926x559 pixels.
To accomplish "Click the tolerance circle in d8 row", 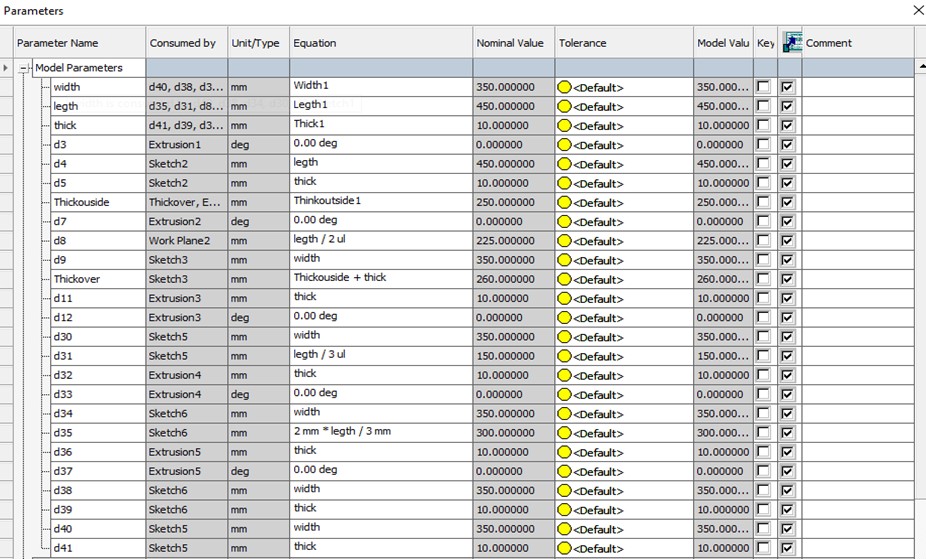I will pyautogui.click(x=564, y=241).
